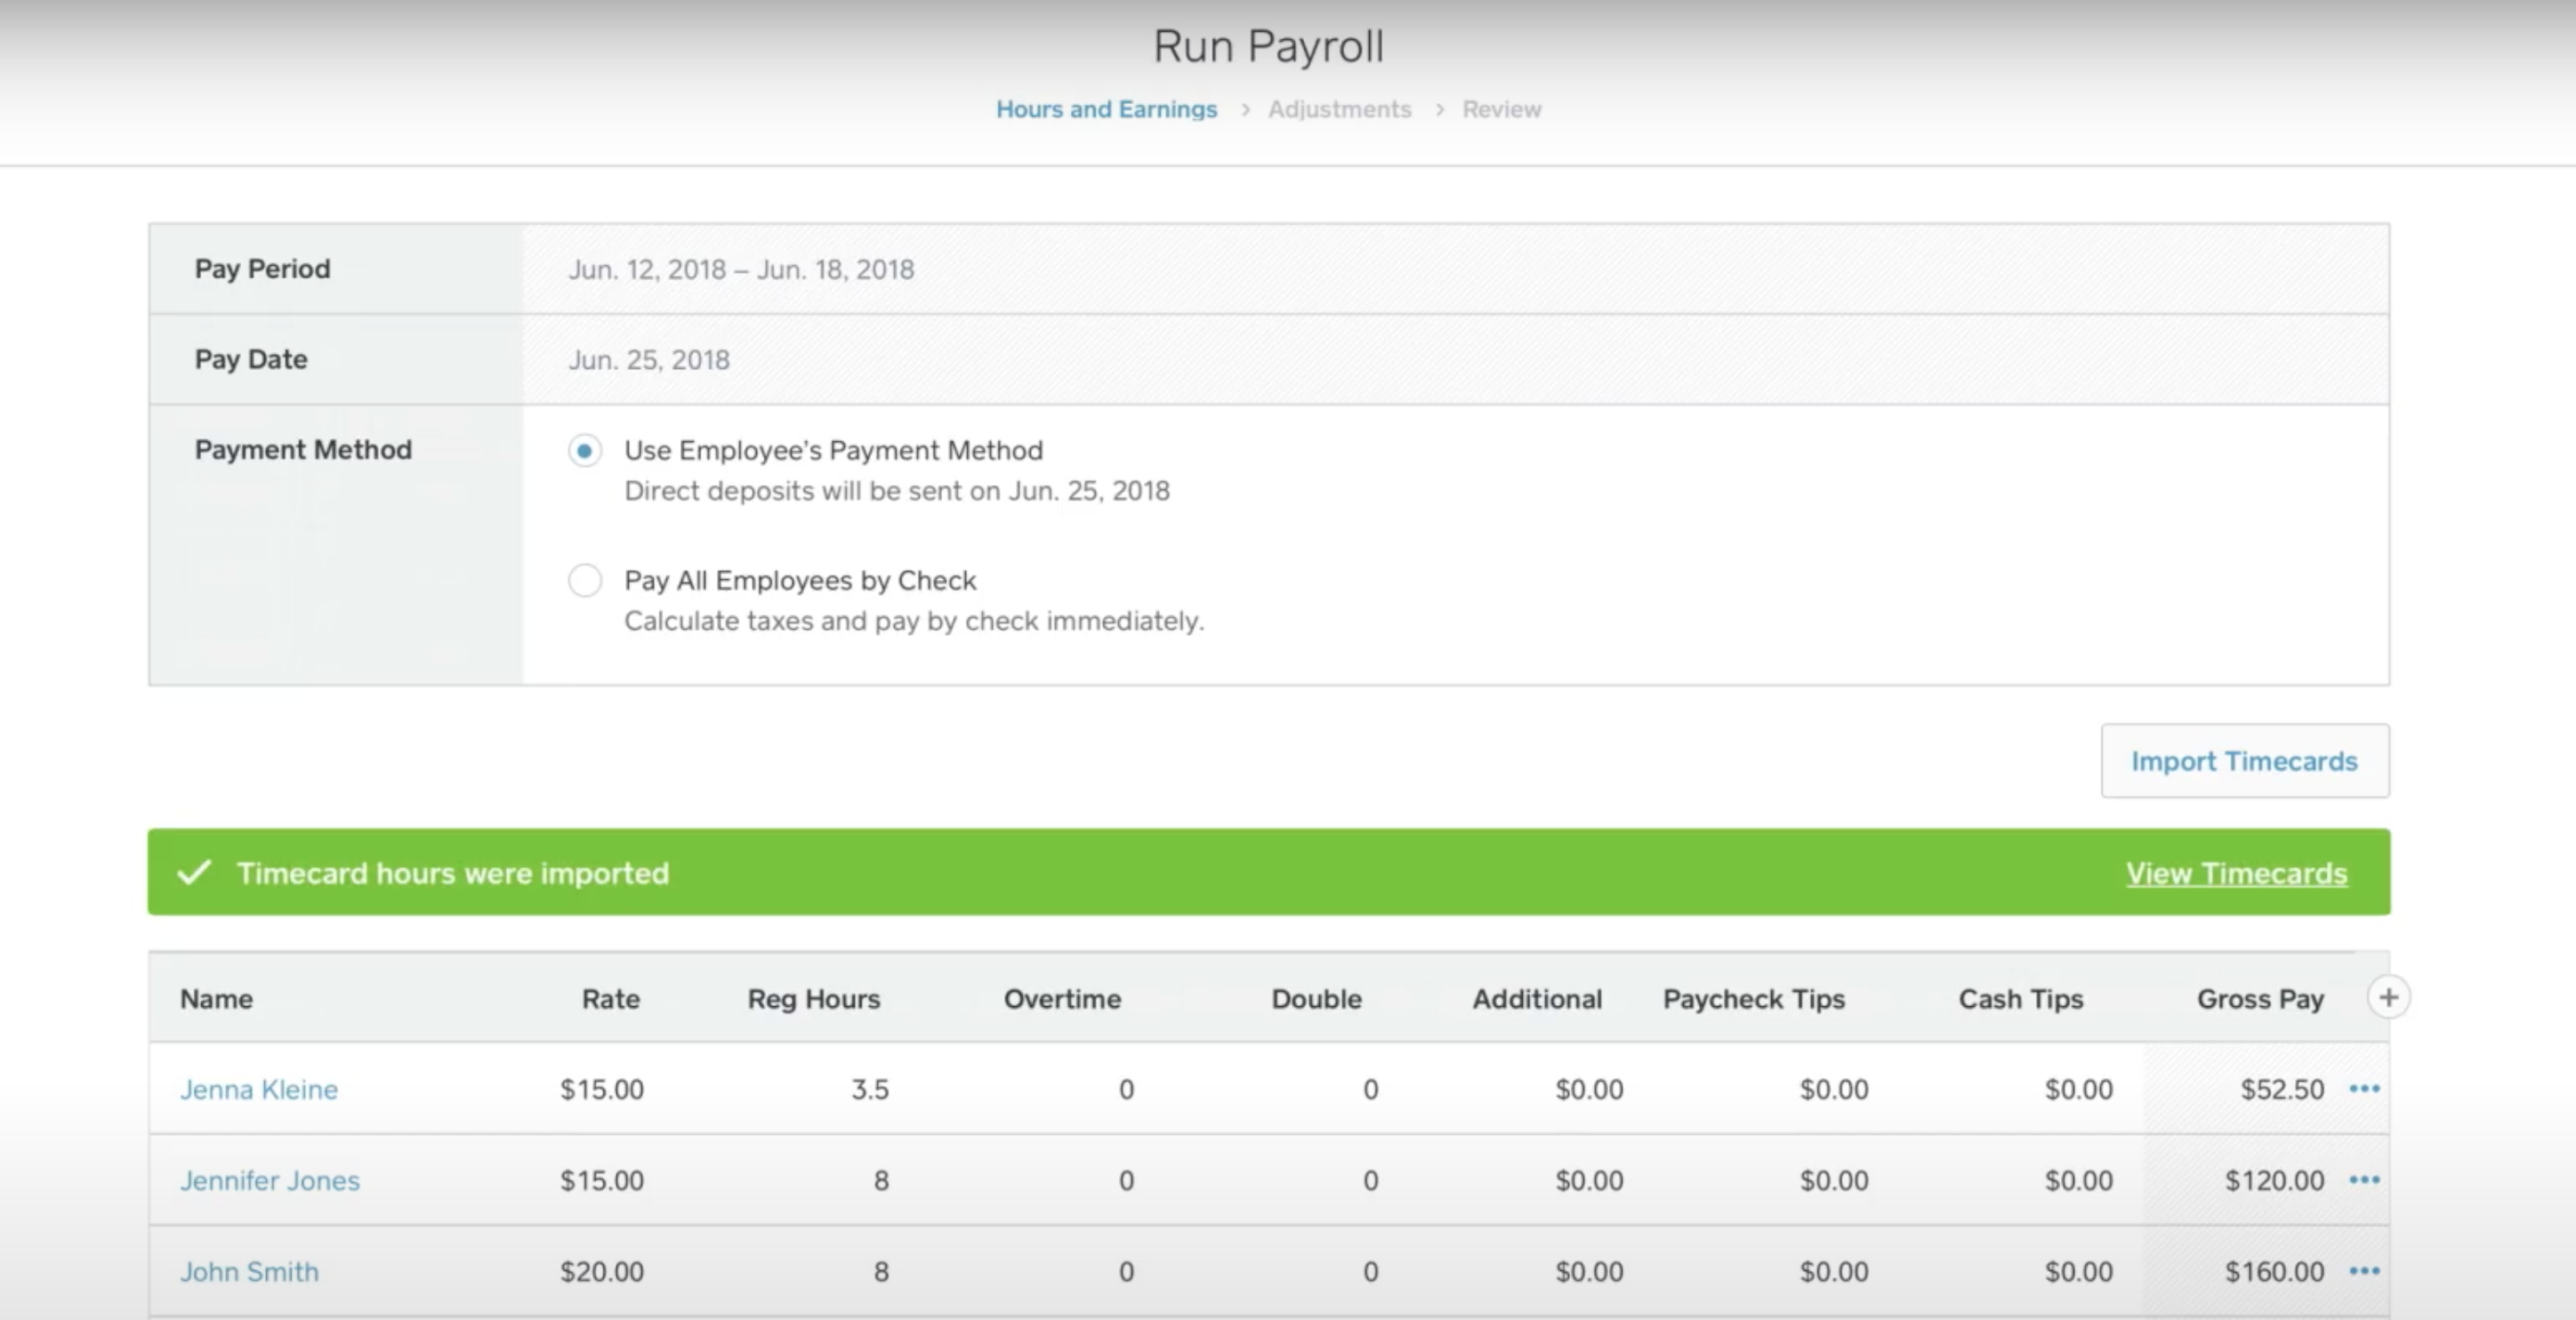Edit John Smith's additional pay
Screen dimensions: 2576x1320
pyautogui.click(x=1589, y=1272)
